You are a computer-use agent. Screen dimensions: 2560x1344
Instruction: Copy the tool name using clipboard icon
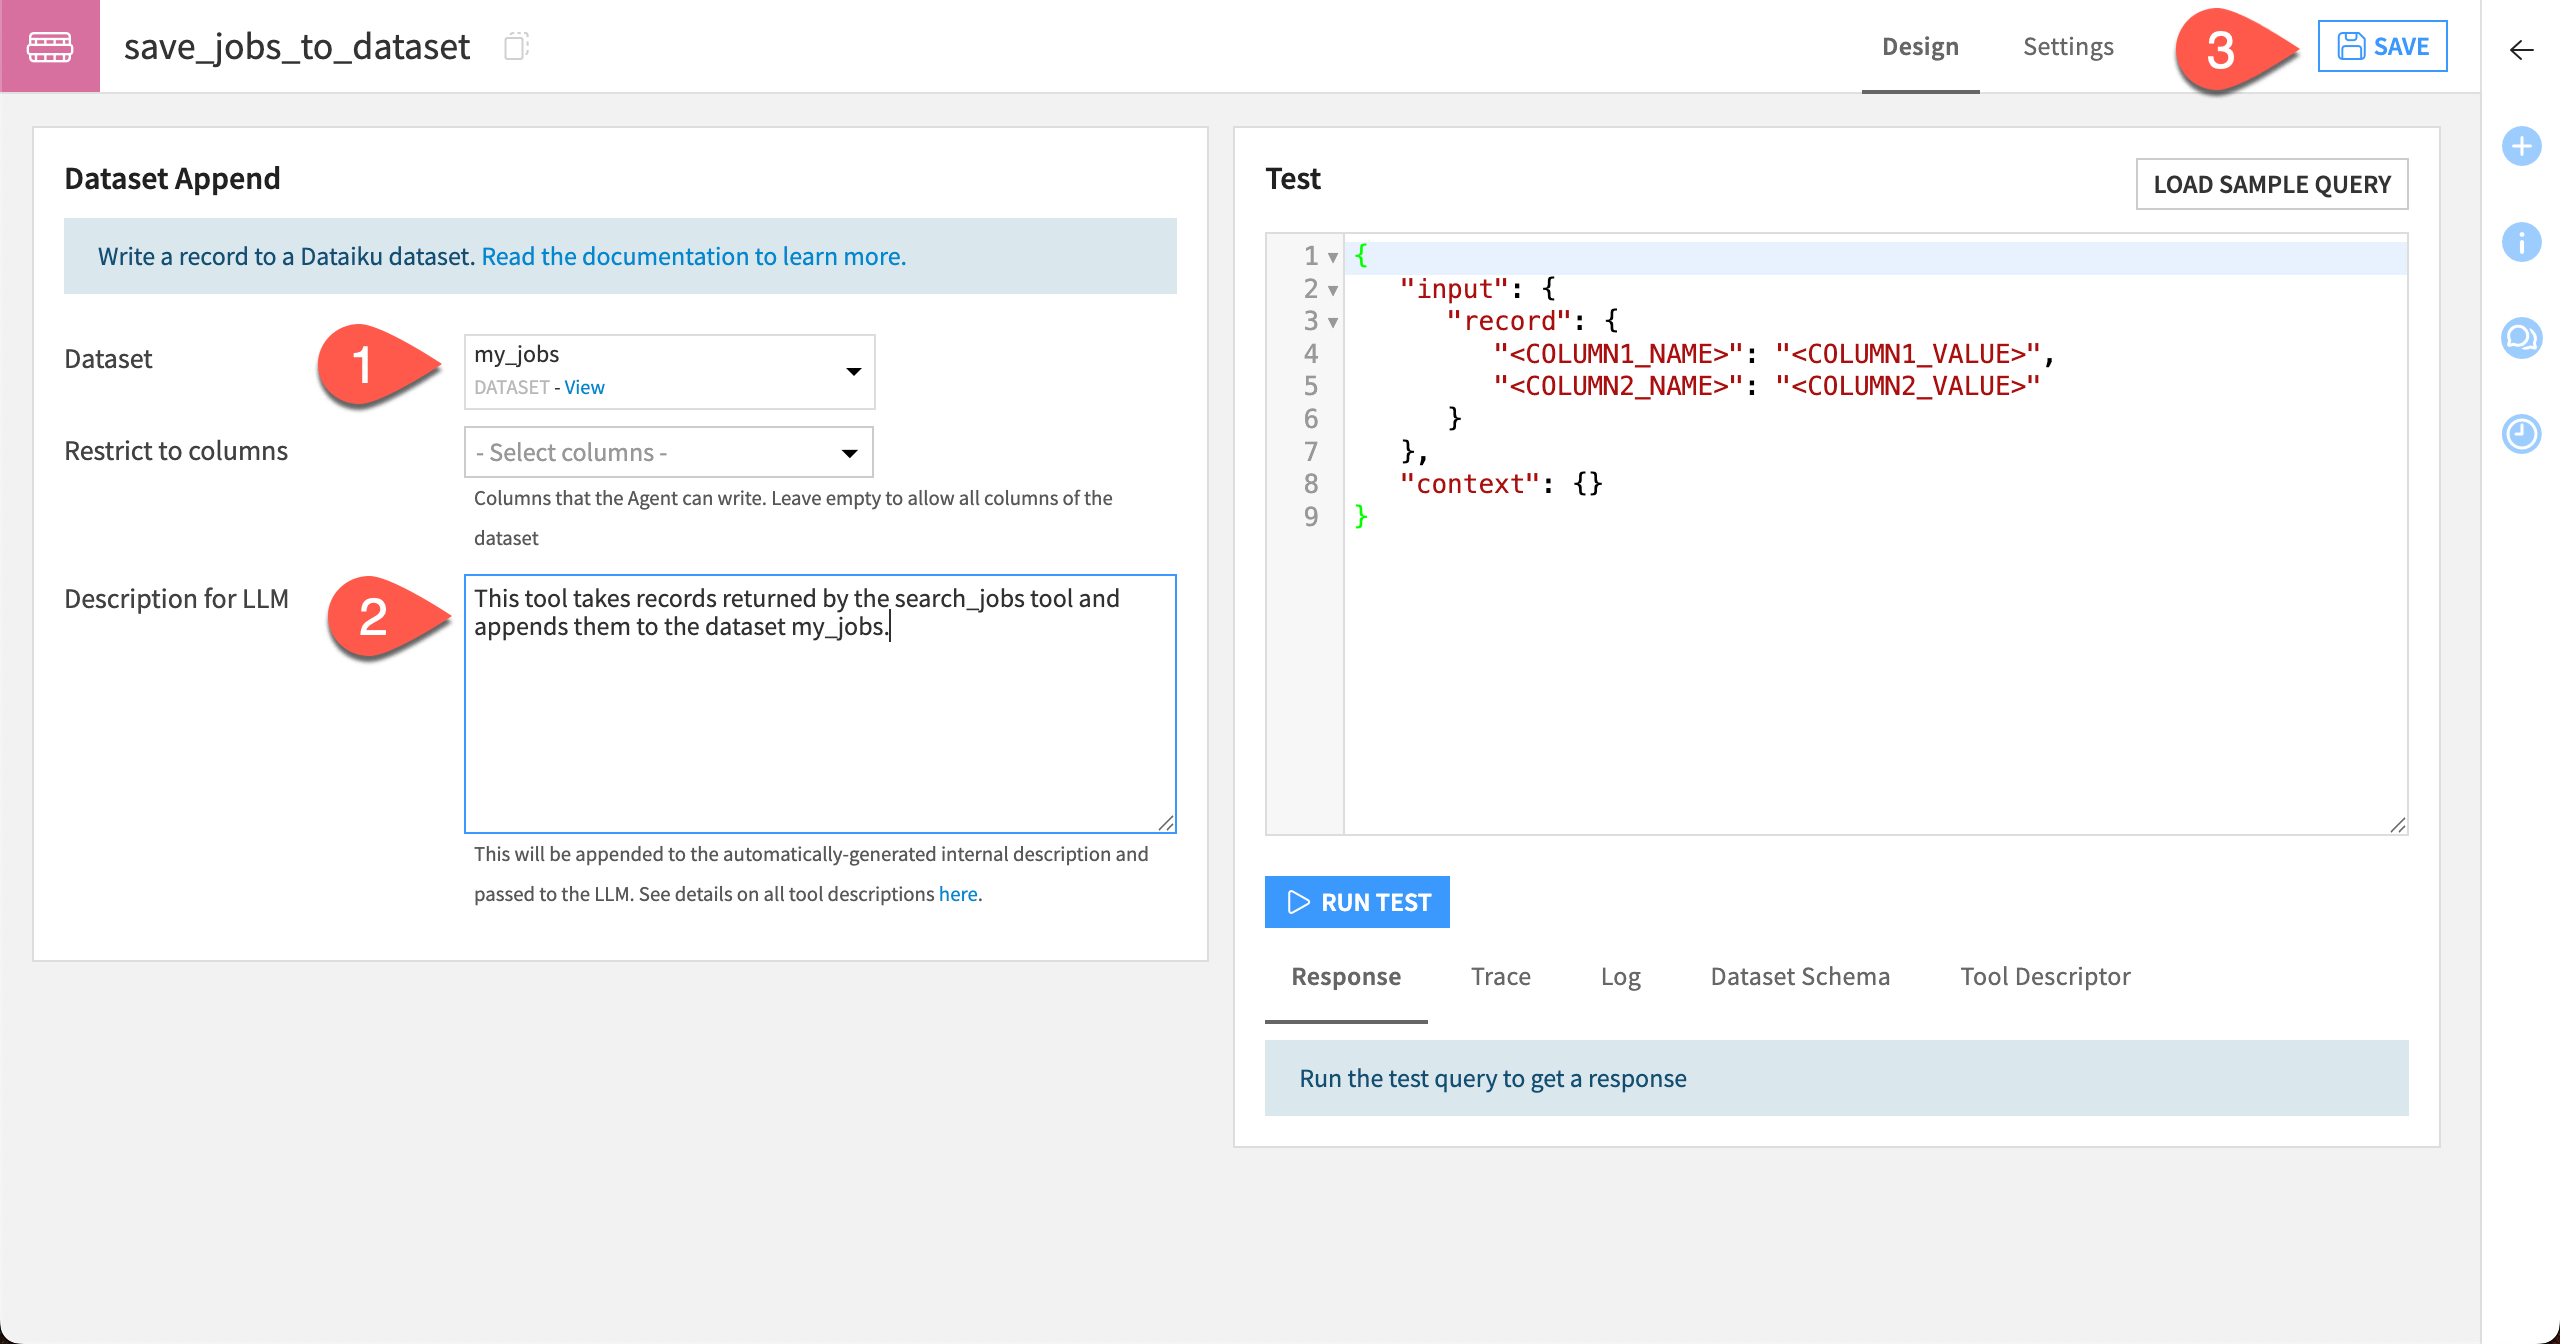tap(517, 48)
